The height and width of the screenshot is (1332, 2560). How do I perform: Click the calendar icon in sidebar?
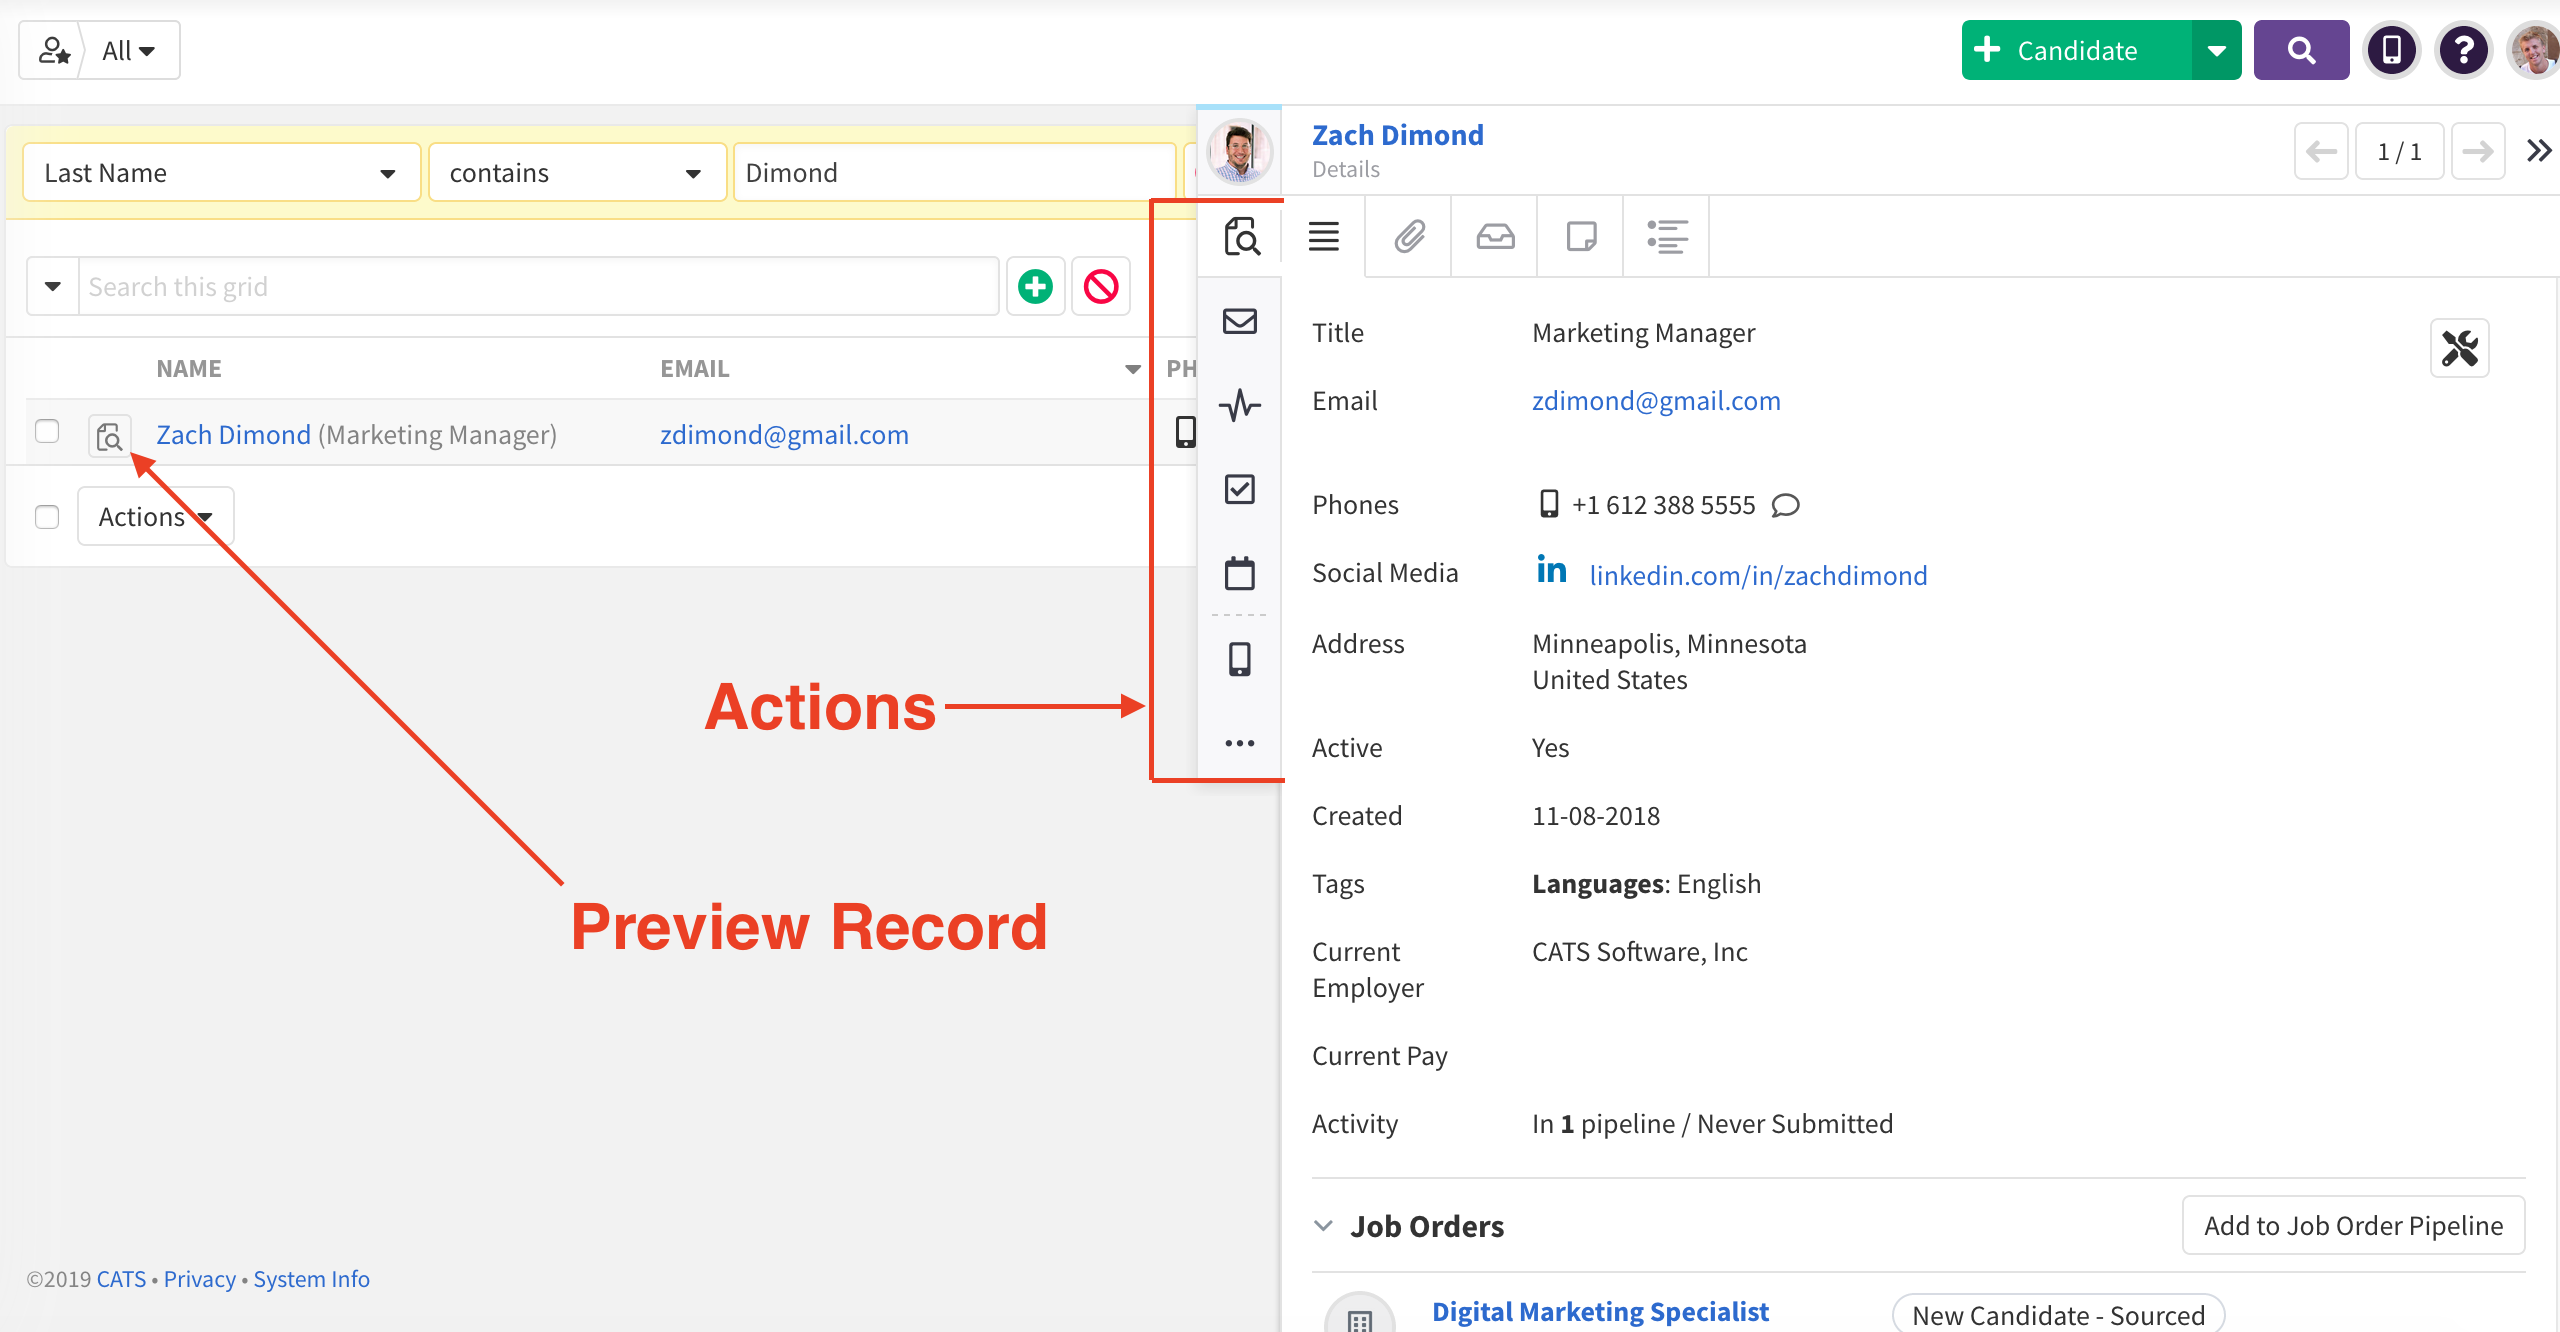[x=1240, y=573]
